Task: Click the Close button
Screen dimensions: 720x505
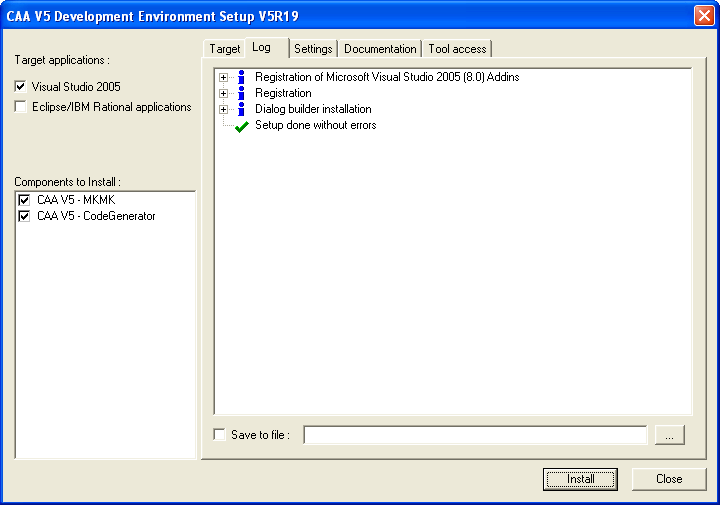Action: click(669, 479)
